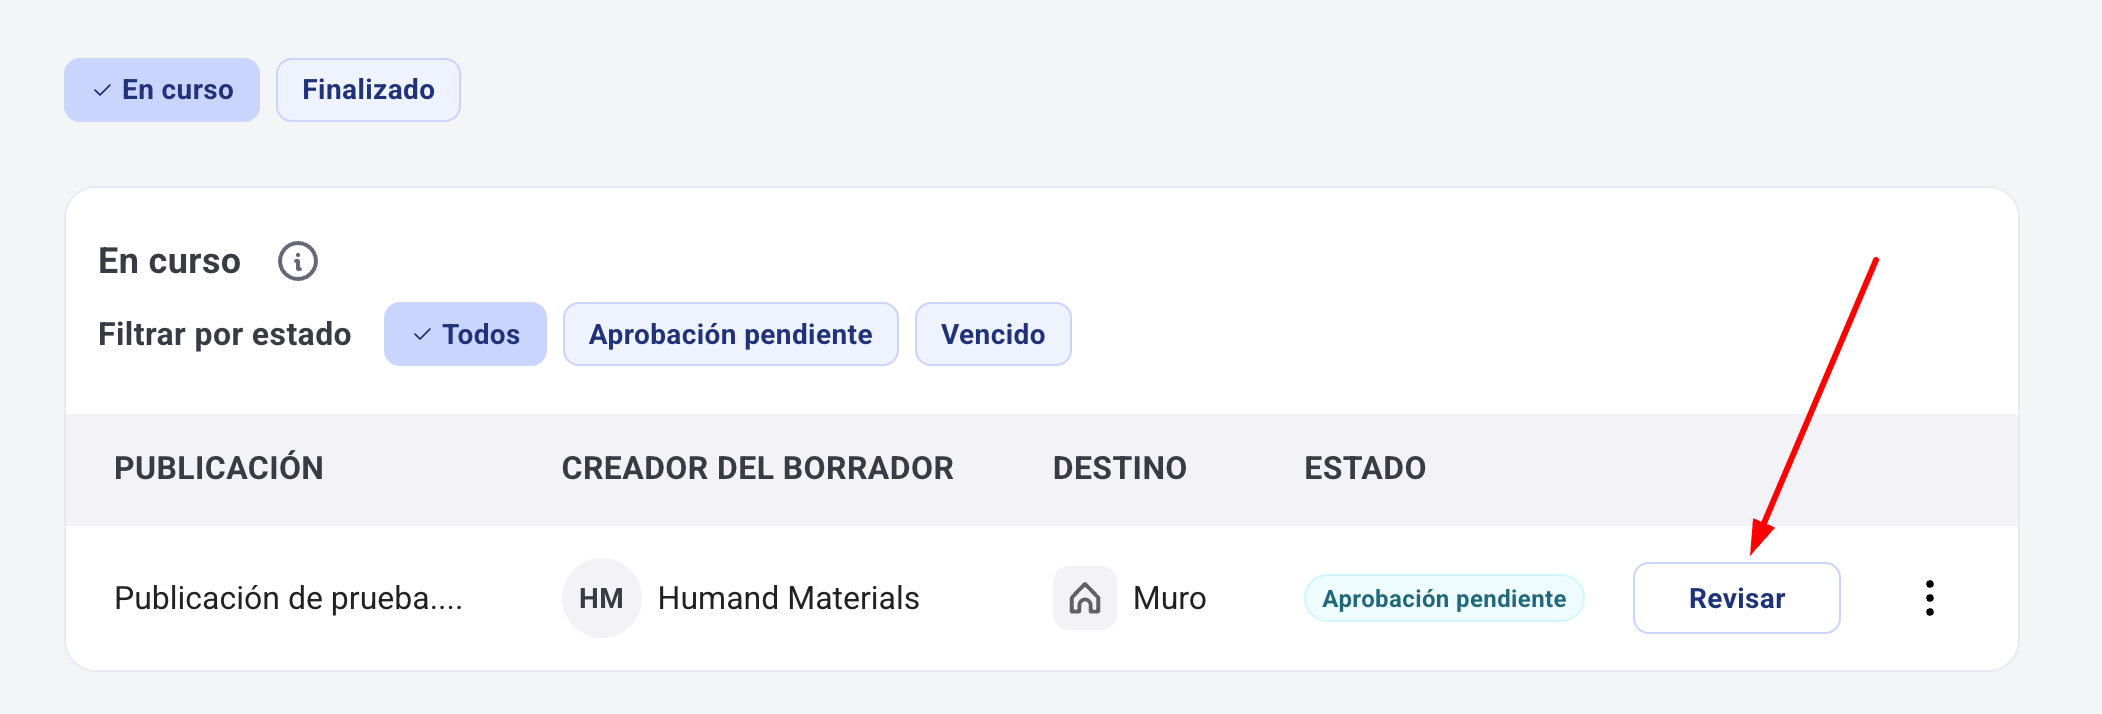
Task: Filter by Aprobación pendiente status
Action: [730, 334]
